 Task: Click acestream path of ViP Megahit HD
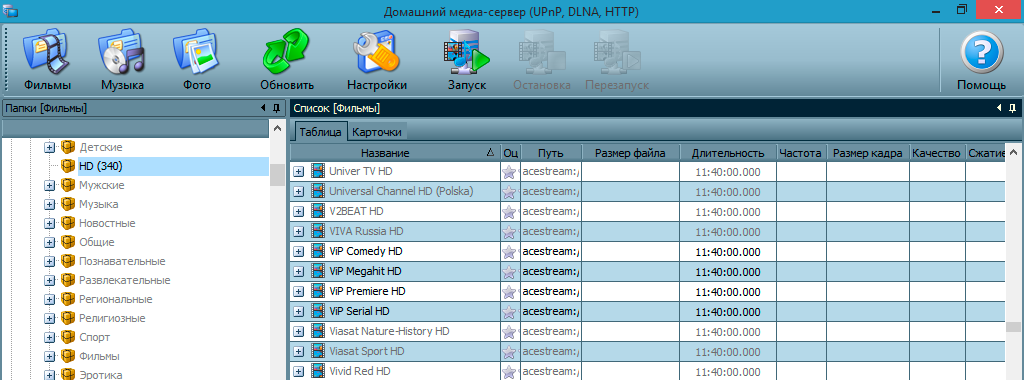point(551,272)
